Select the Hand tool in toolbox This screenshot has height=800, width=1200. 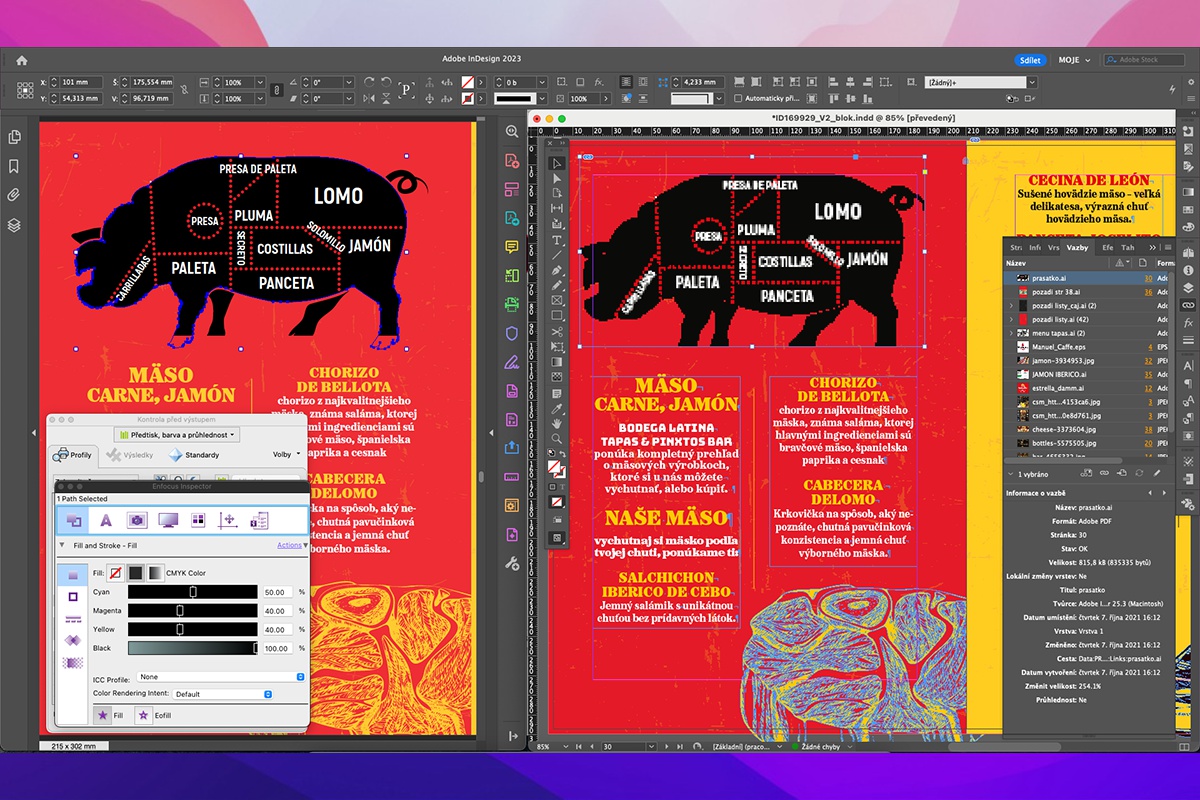pos(558,423)
